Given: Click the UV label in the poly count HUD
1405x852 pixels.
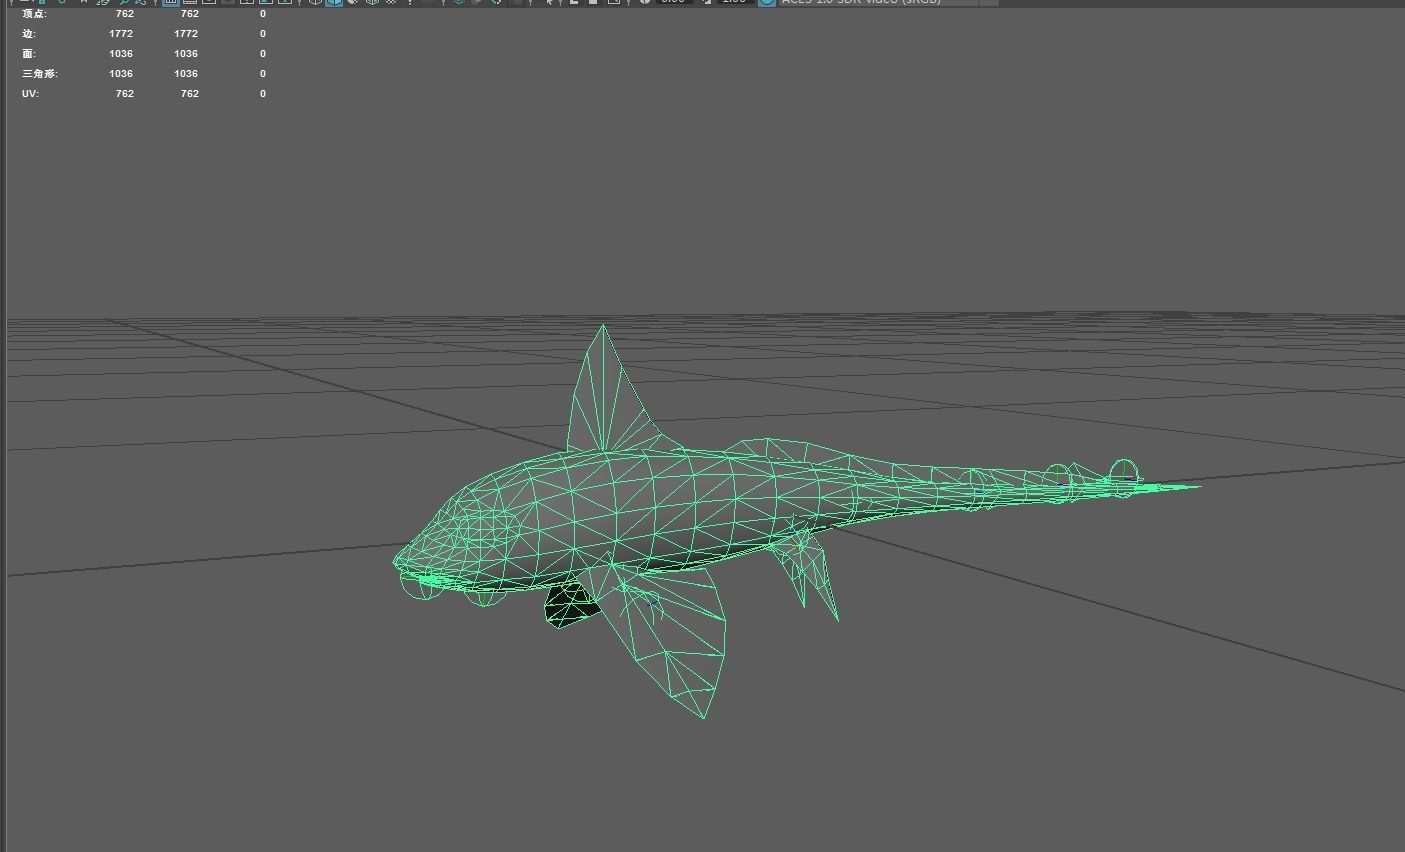Looking at the screenshot, I should tap(30, 94).
